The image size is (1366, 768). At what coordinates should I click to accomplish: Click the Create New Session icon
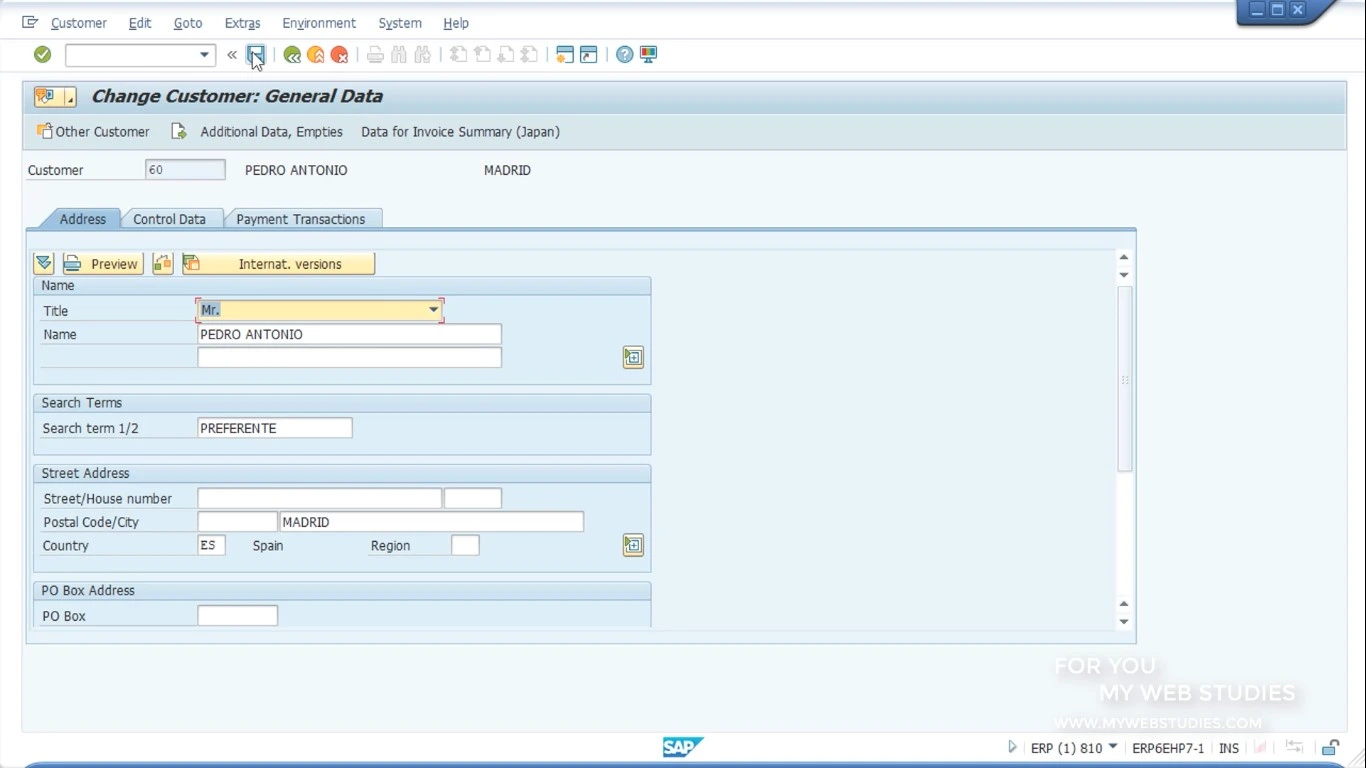tap(565, 55)
